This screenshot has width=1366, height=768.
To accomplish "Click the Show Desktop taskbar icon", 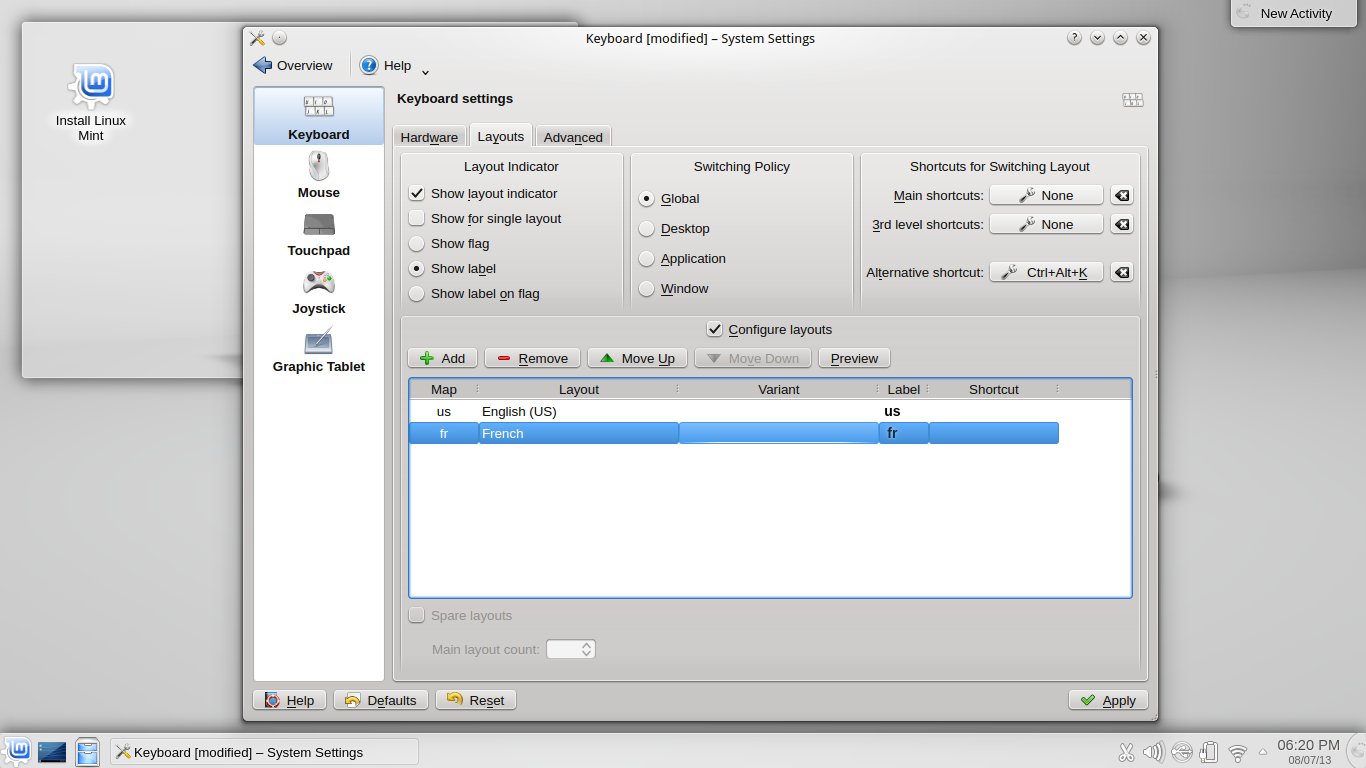I will pos(52,751).
